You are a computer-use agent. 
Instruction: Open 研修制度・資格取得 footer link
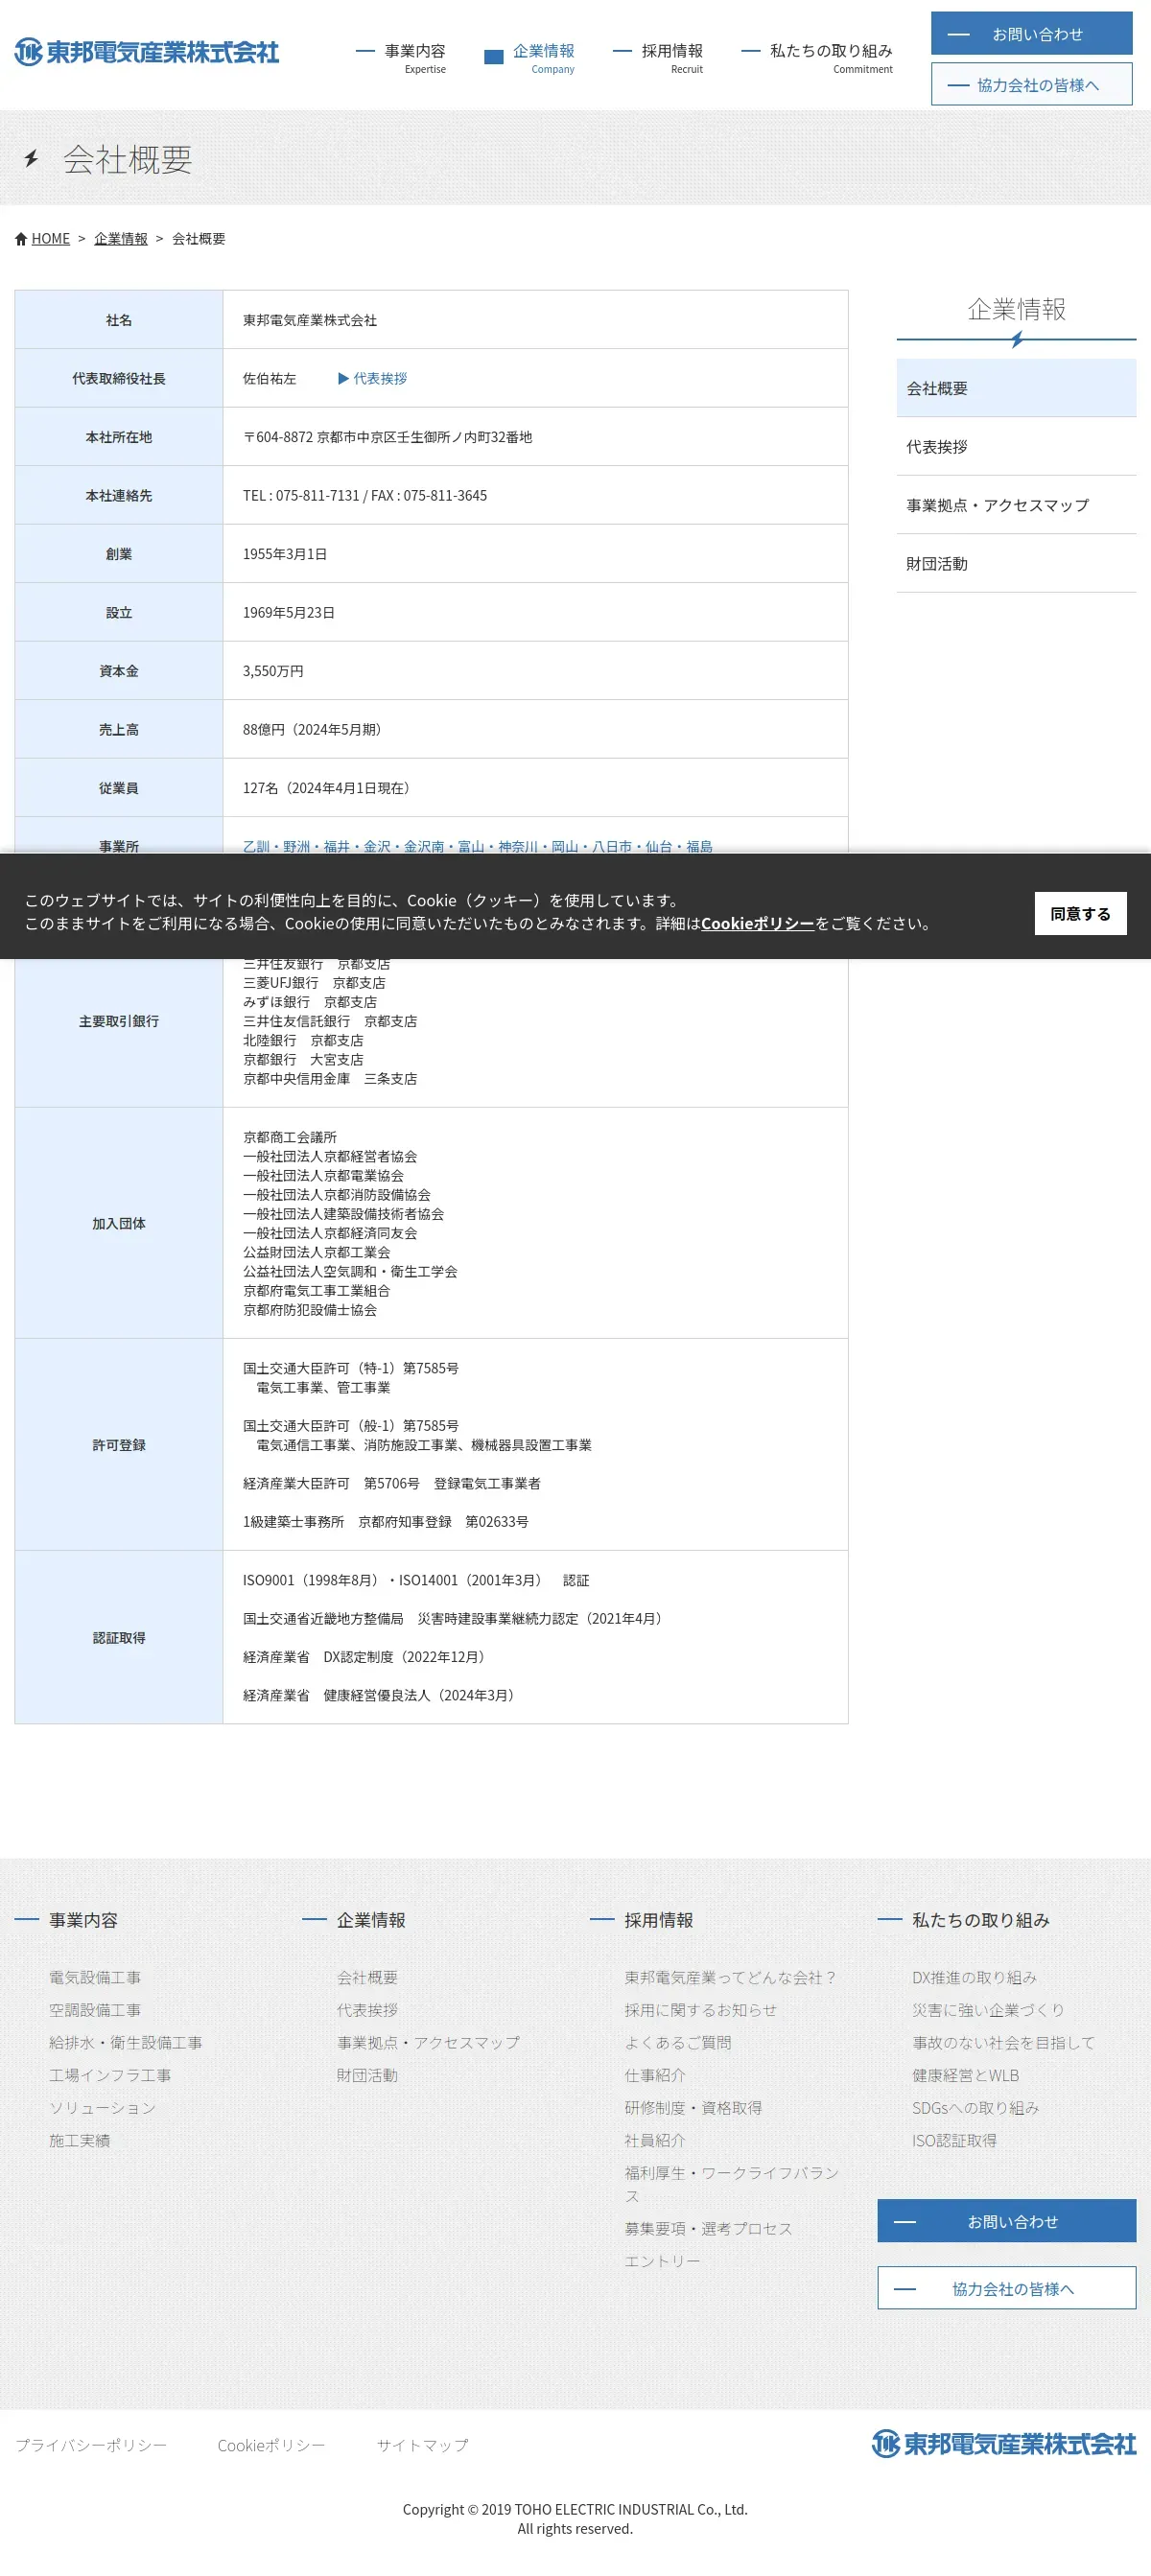pos(693,2108)
